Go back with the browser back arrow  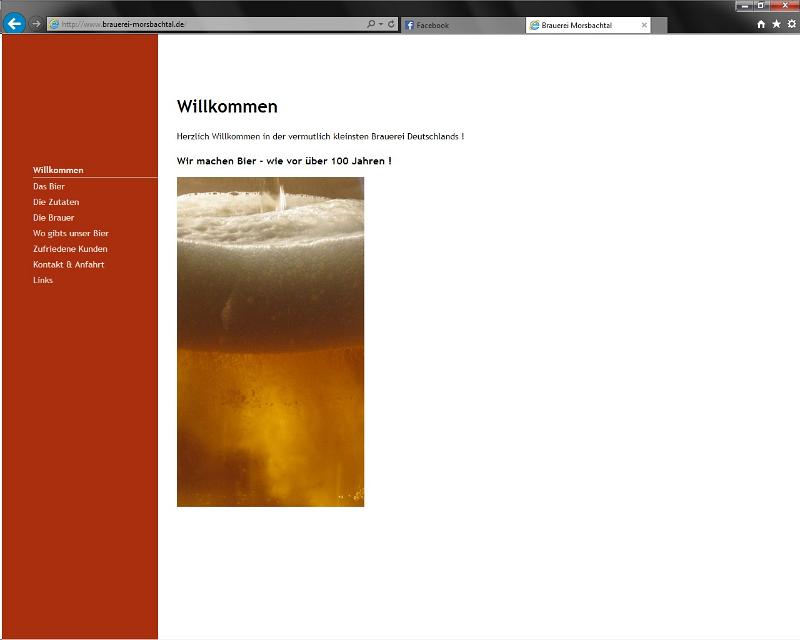tap(15, 23)
